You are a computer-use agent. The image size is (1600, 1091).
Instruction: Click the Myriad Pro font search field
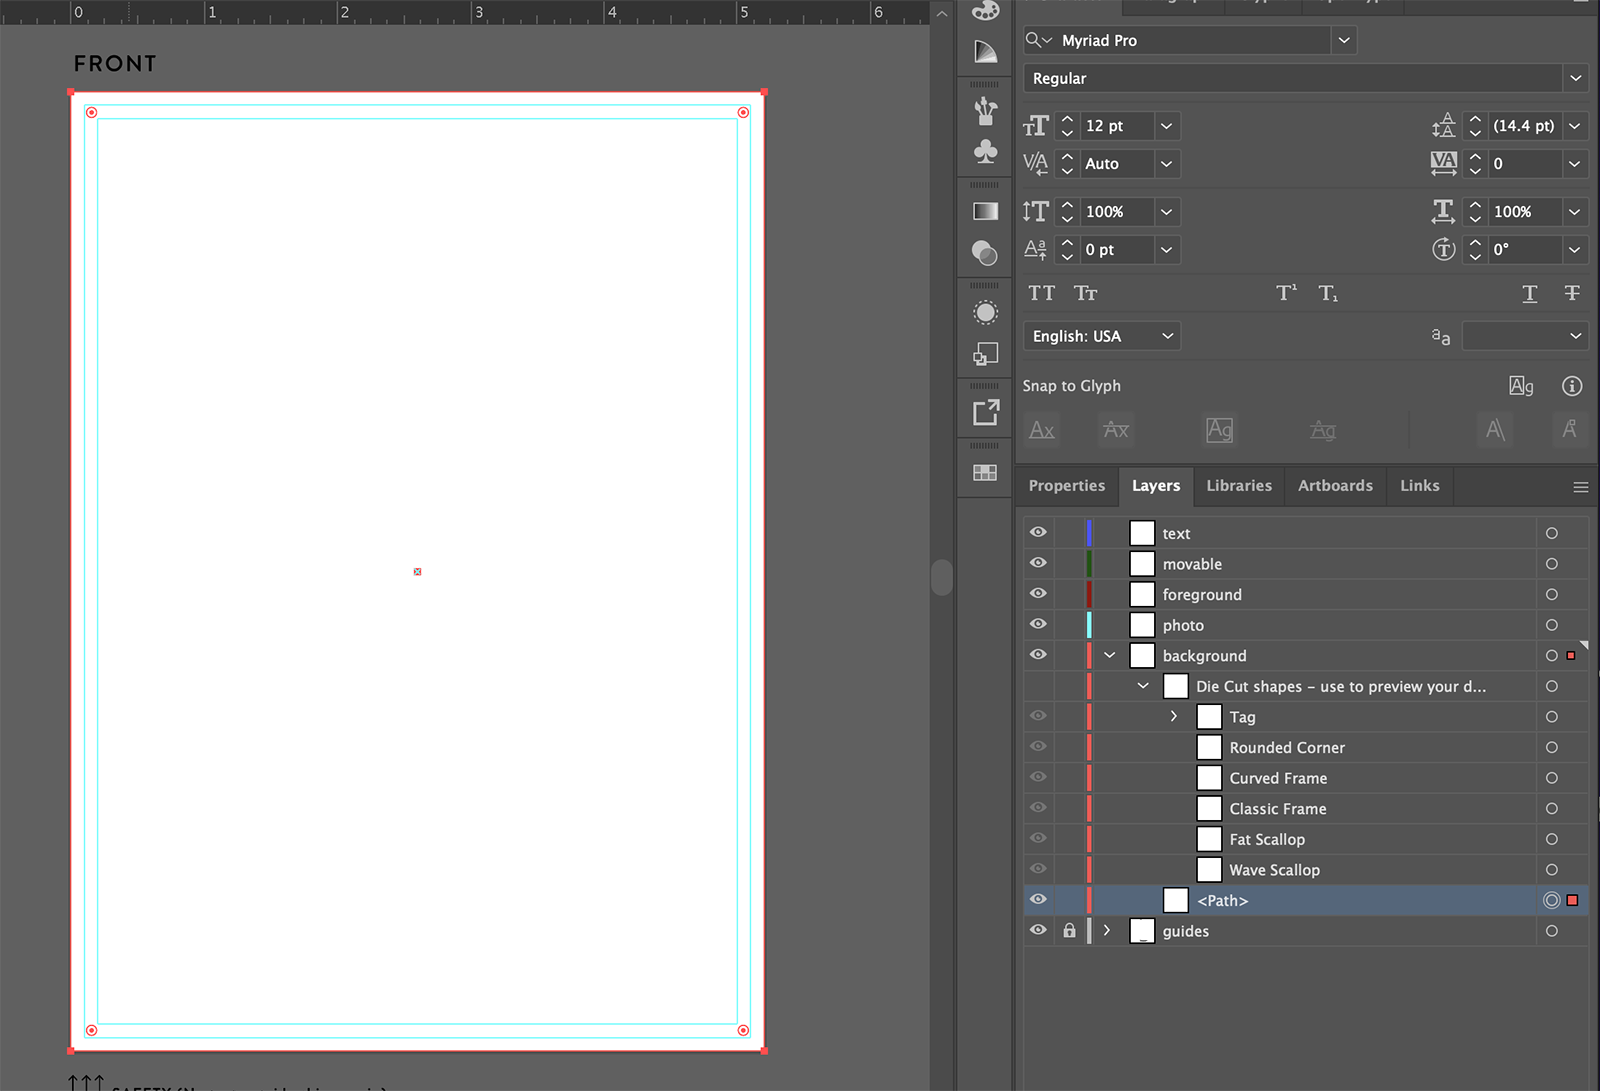[x=1190, y=40]
